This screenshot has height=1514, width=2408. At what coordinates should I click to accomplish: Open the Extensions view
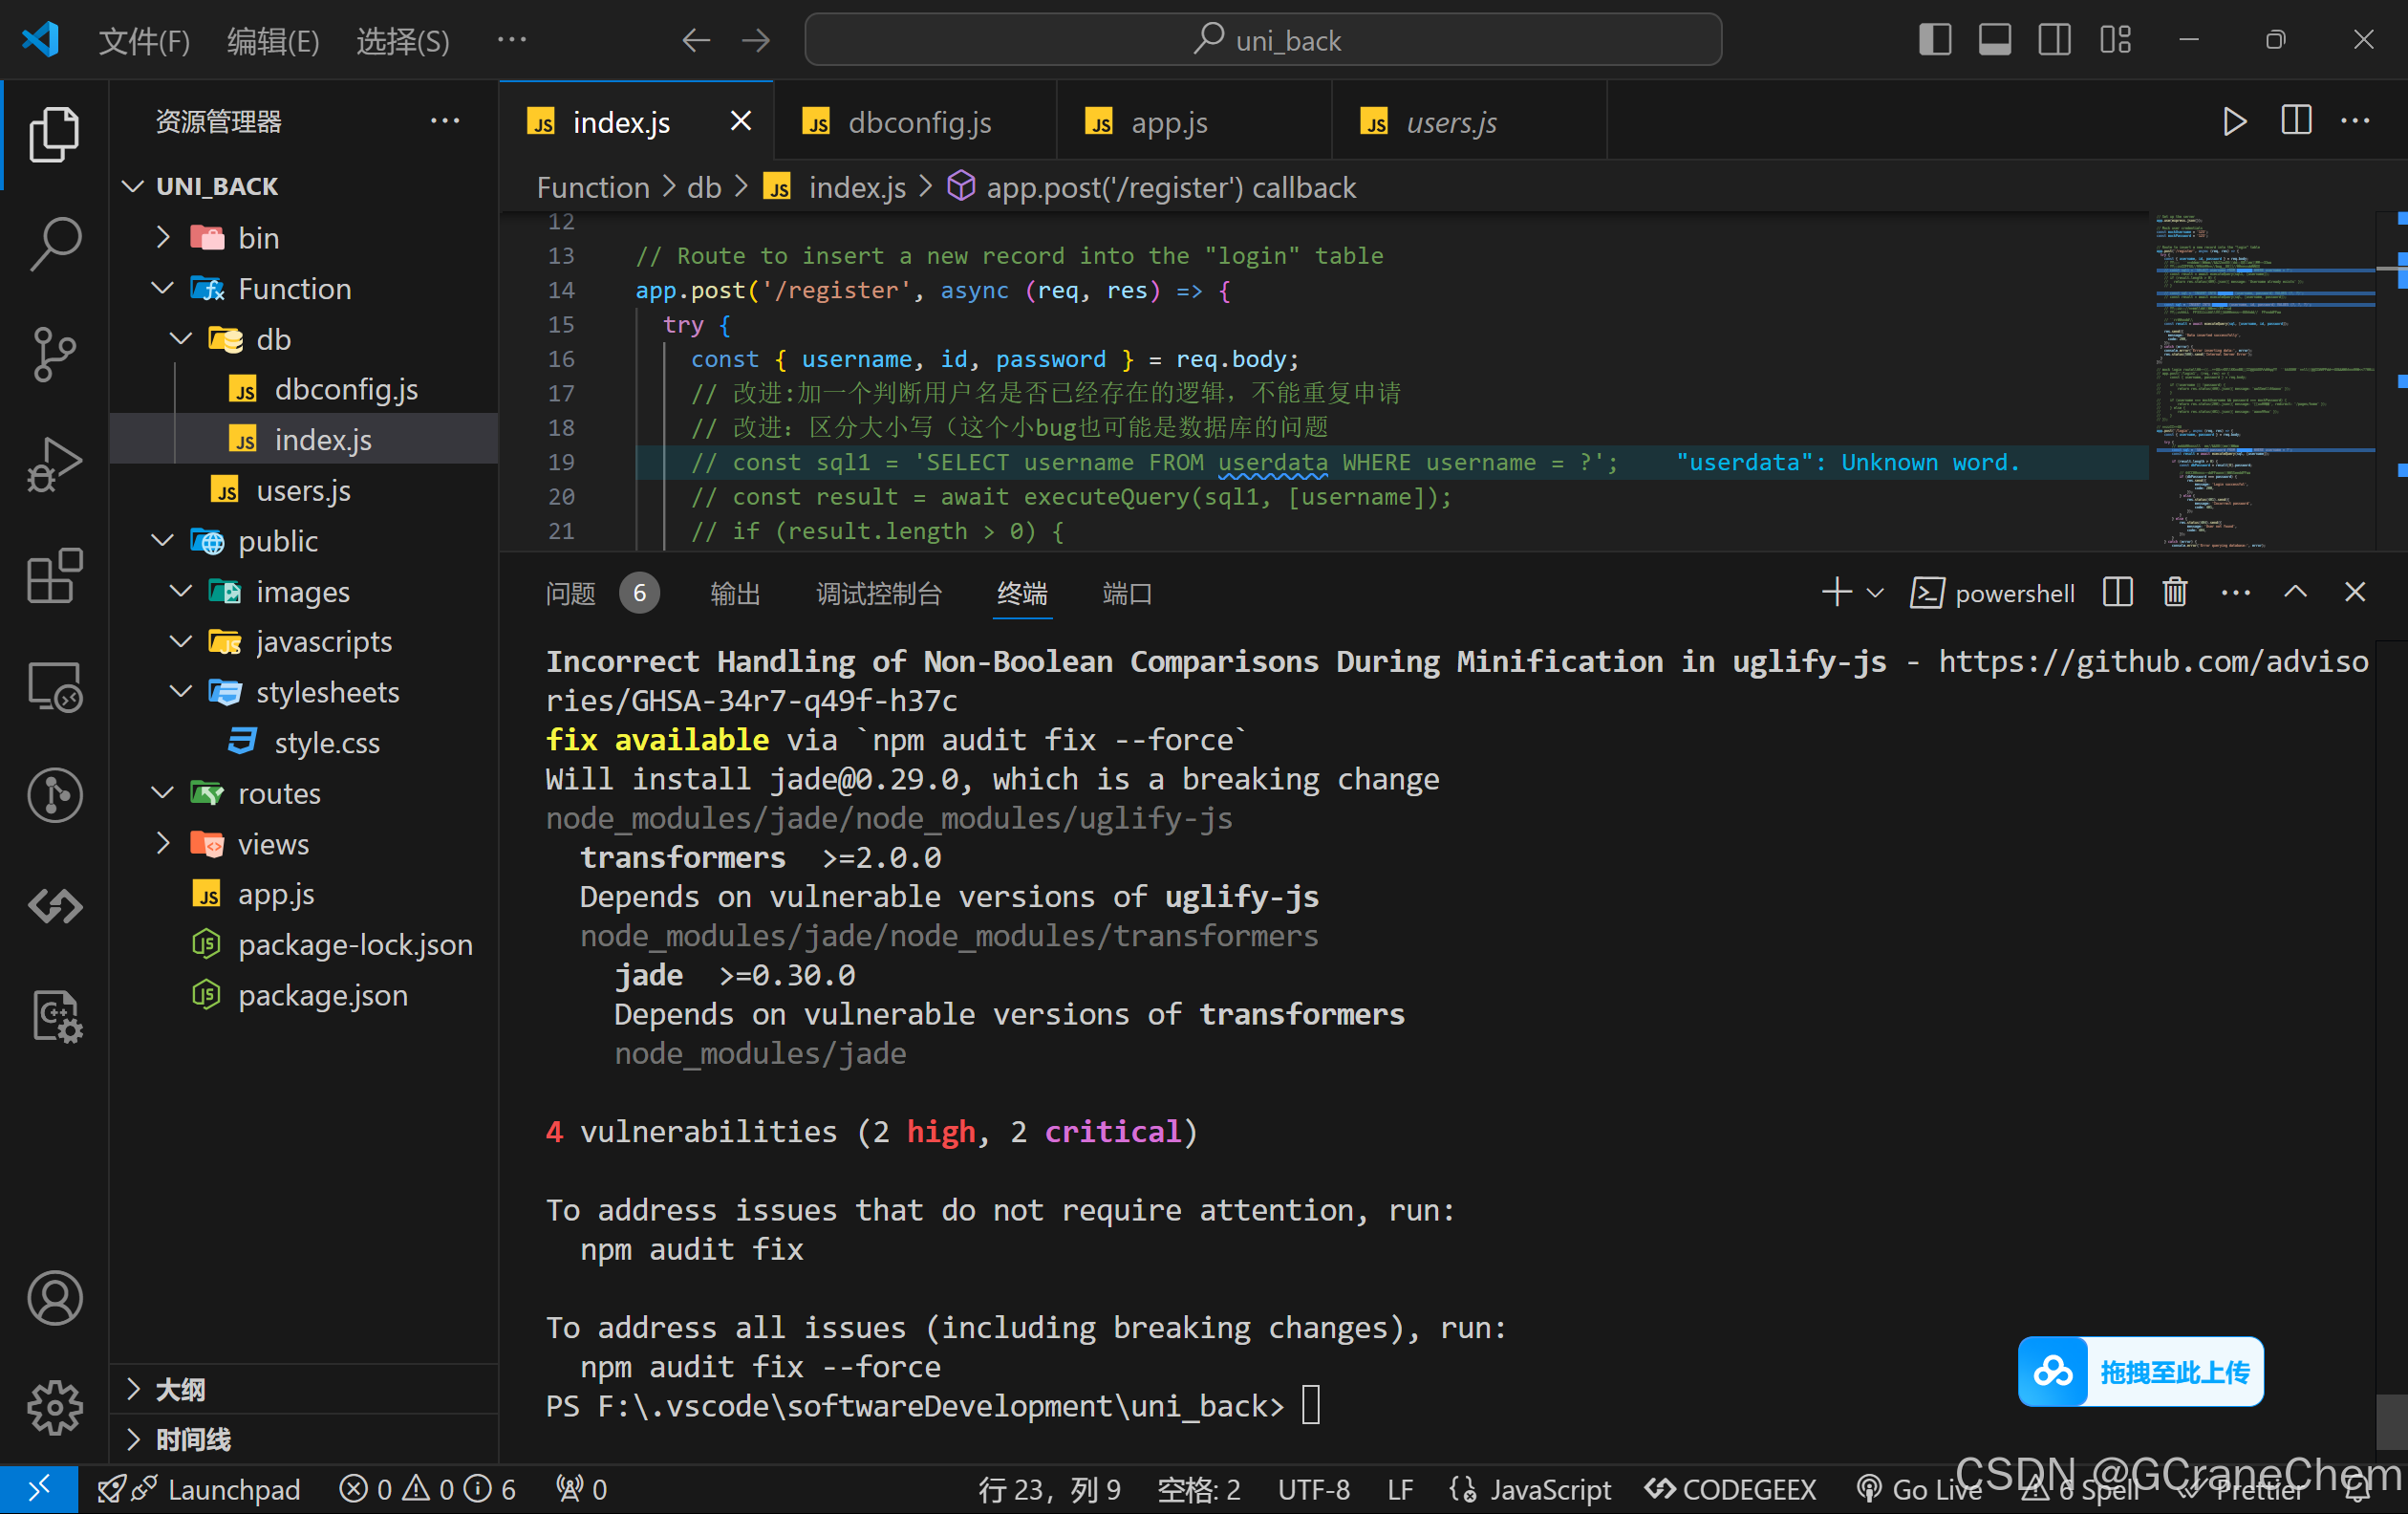click(x=54, y=576)
